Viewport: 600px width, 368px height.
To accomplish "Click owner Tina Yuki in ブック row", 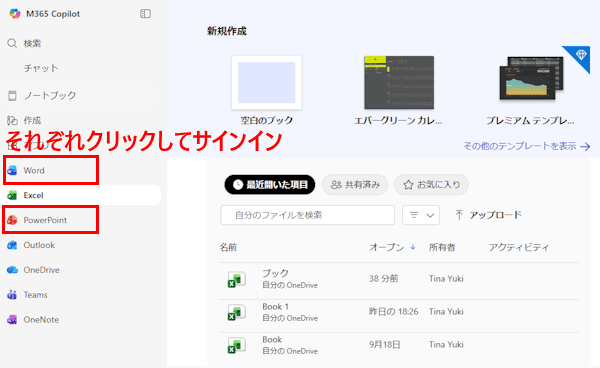I will 446,278.
